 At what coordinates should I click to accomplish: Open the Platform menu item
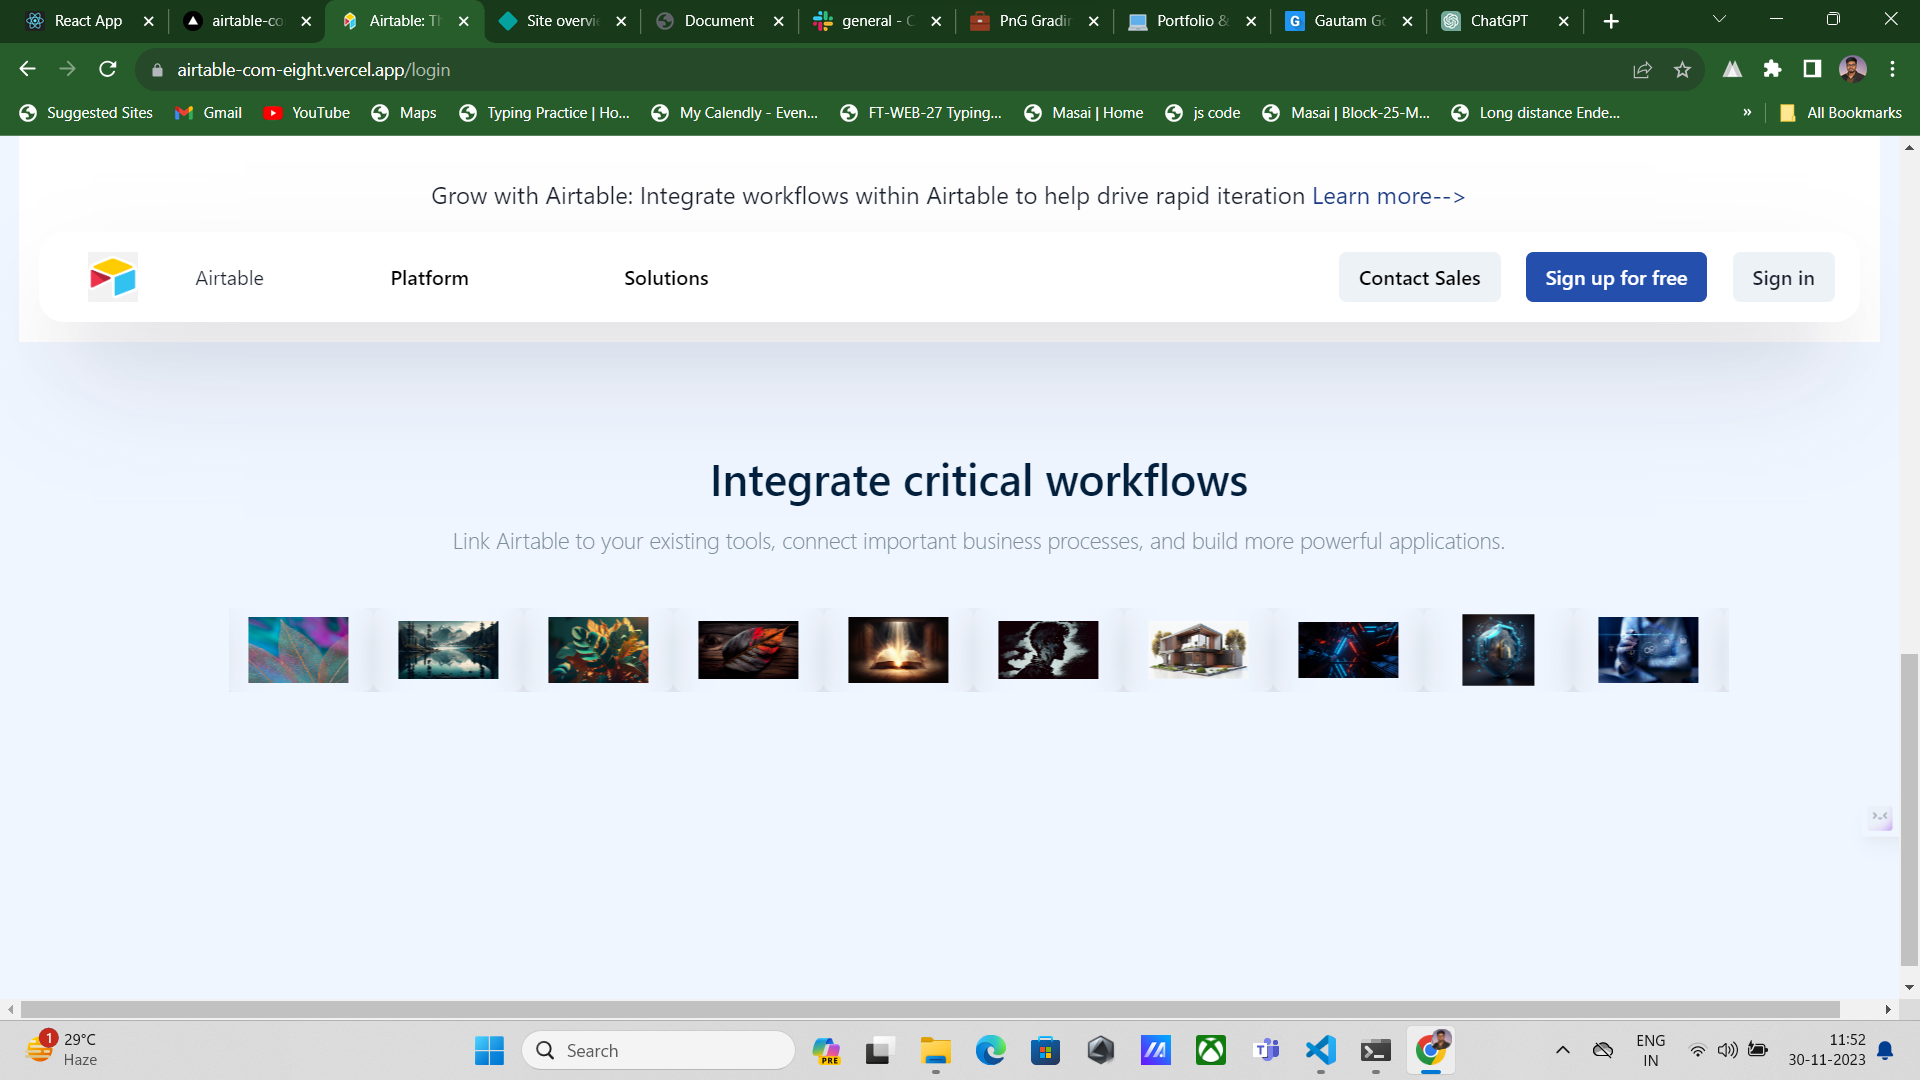pyautogui.click(x=429, y=278)
